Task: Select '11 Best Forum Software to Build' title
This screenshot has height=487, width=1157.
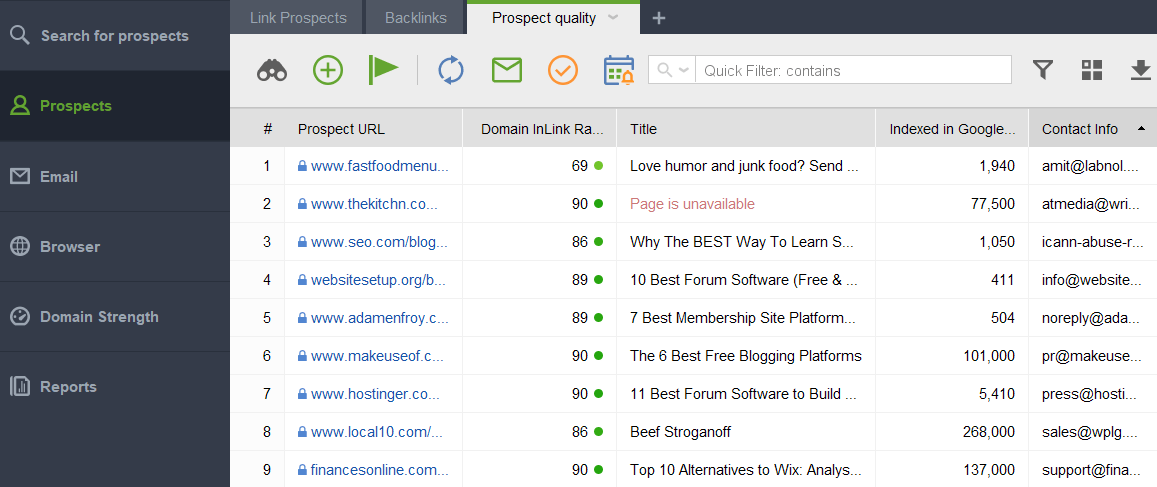Action: coord(746,394)
